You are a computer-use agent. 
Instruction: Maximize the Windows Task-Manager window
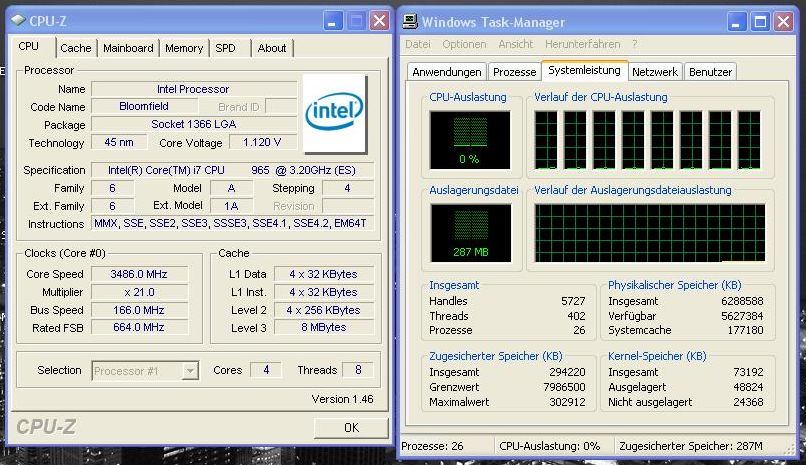click(x=760, y=22)
